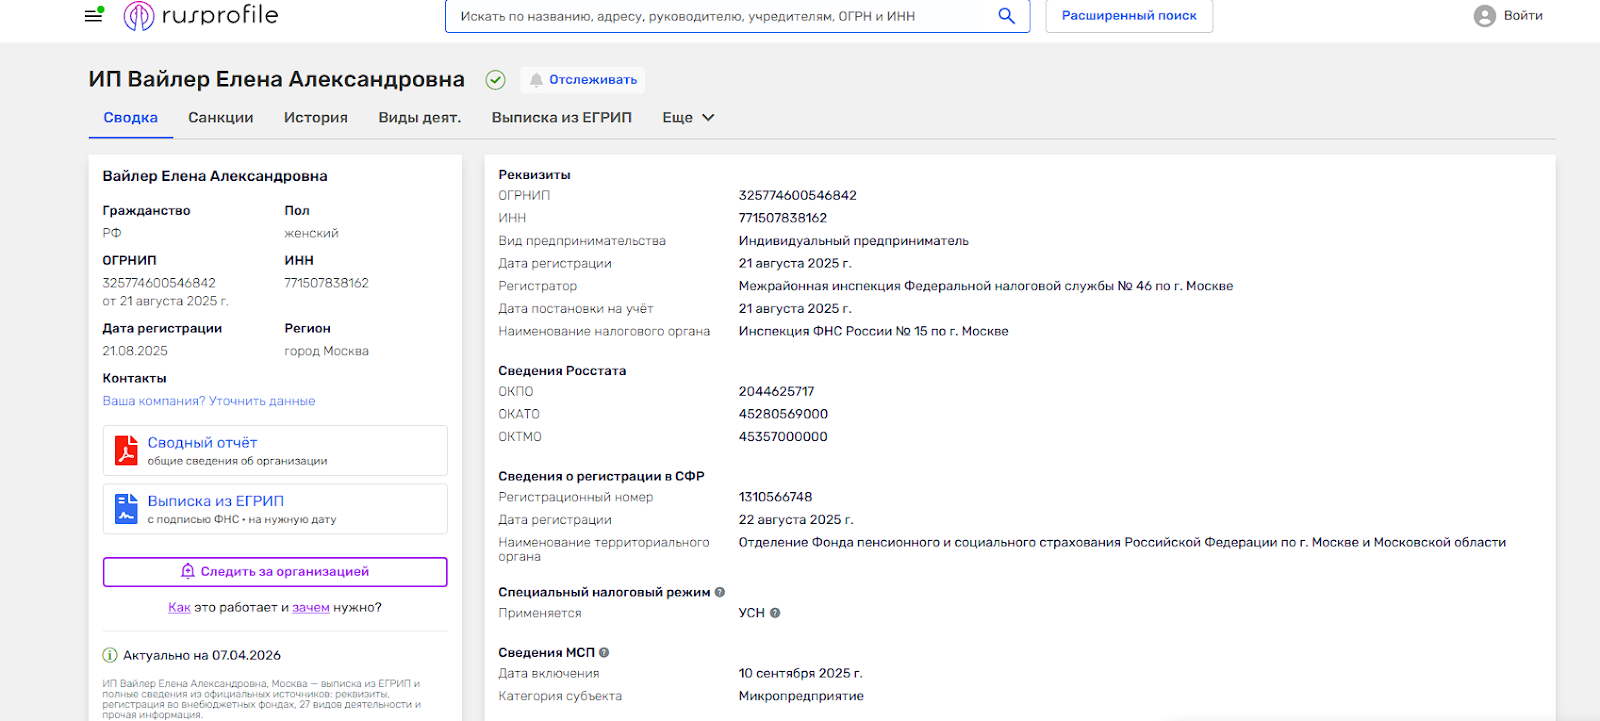Click the citizenship value РФ
The height and width of the screenshot is (721, 1600).
[x=112, y=233]
